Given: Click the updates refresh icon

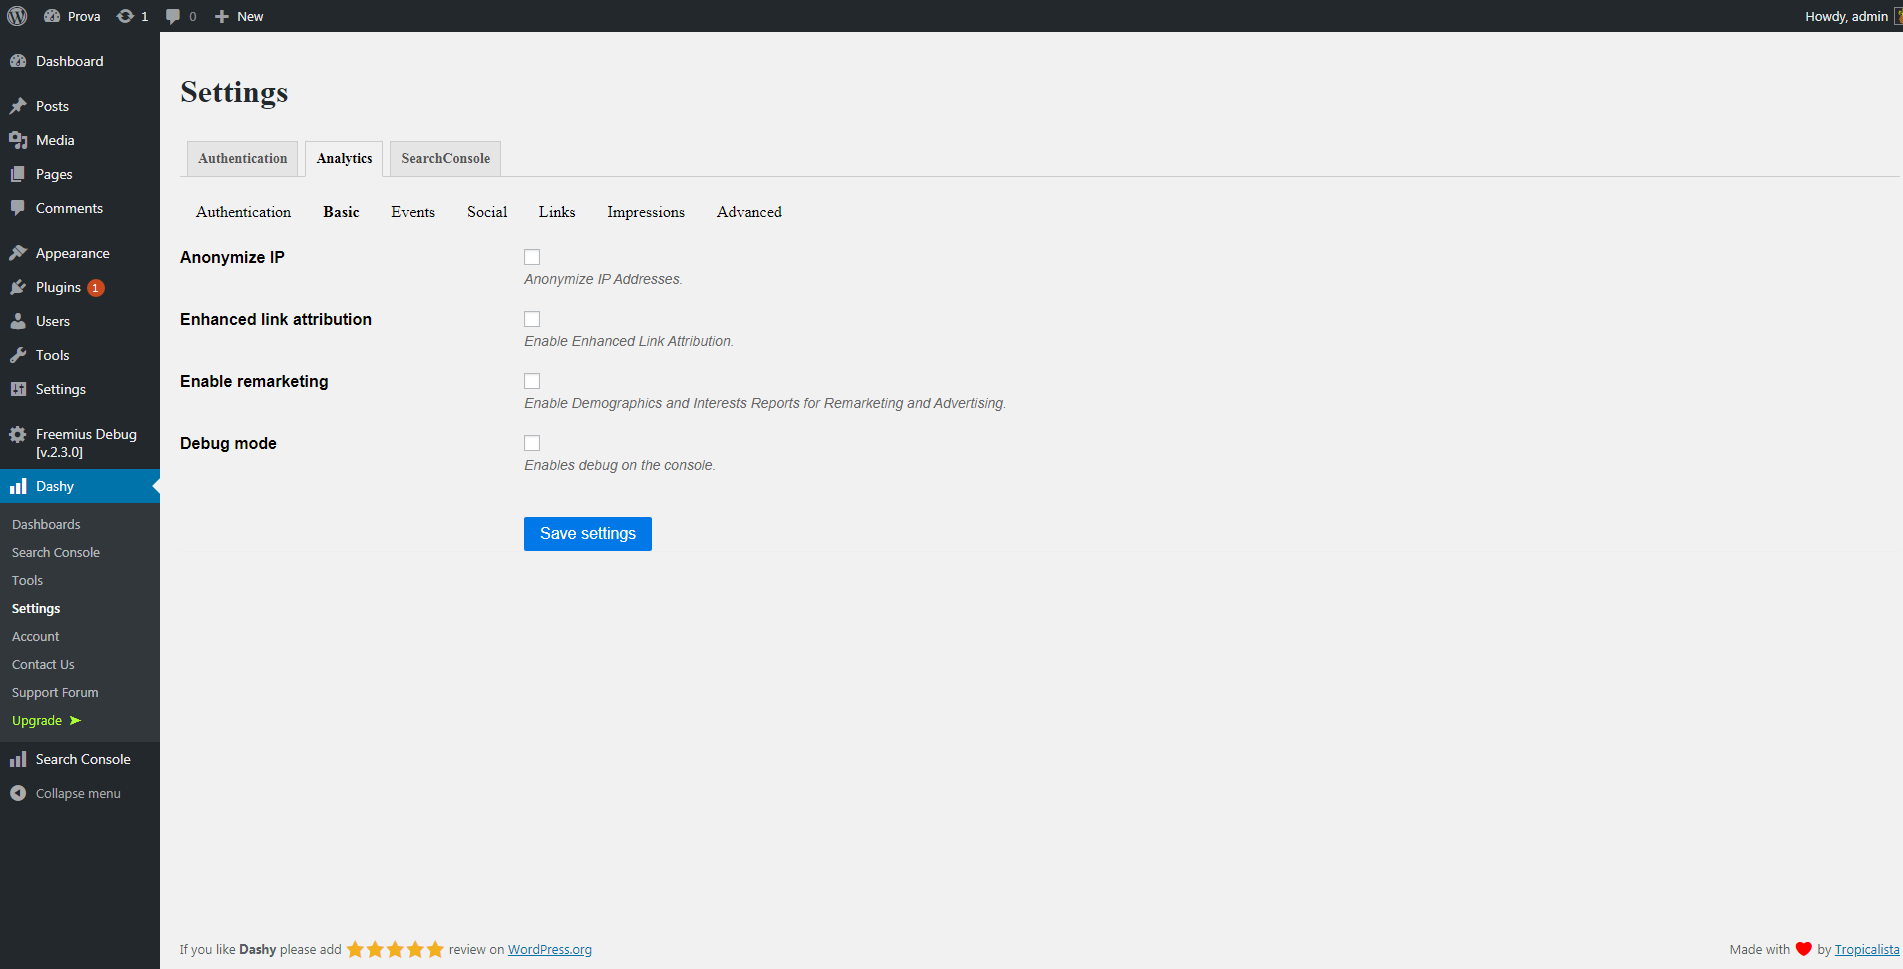Looking at the screenshot, I should 125,16.
